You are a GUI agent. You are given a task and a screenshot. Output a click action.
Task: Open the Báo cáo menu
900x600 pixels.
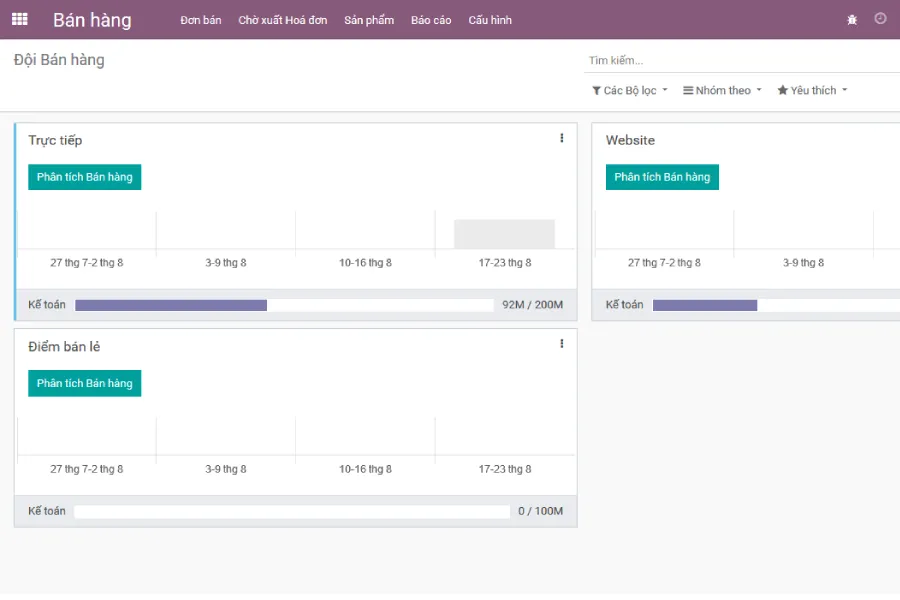431,20
